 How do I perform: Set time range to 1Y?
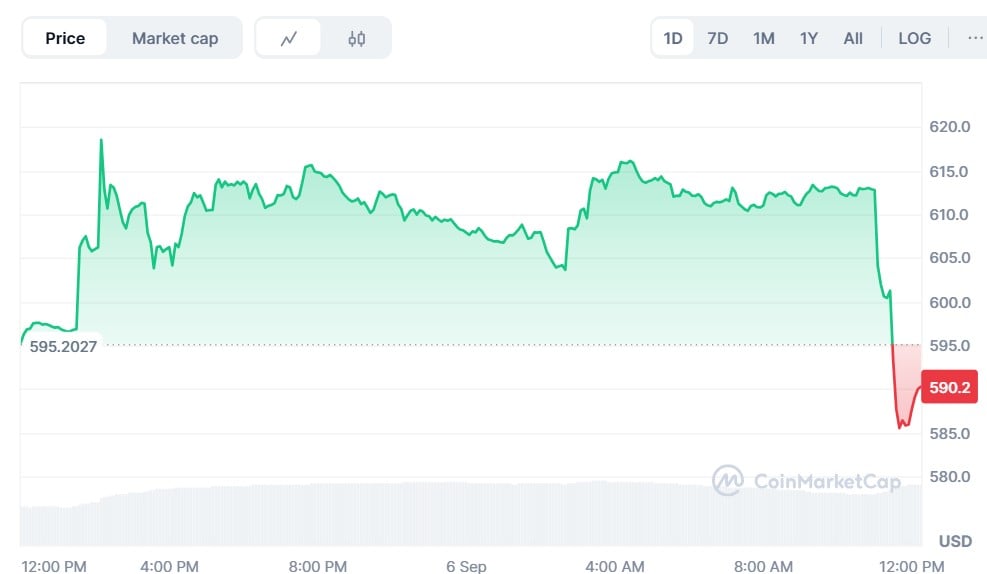[808, 38]
